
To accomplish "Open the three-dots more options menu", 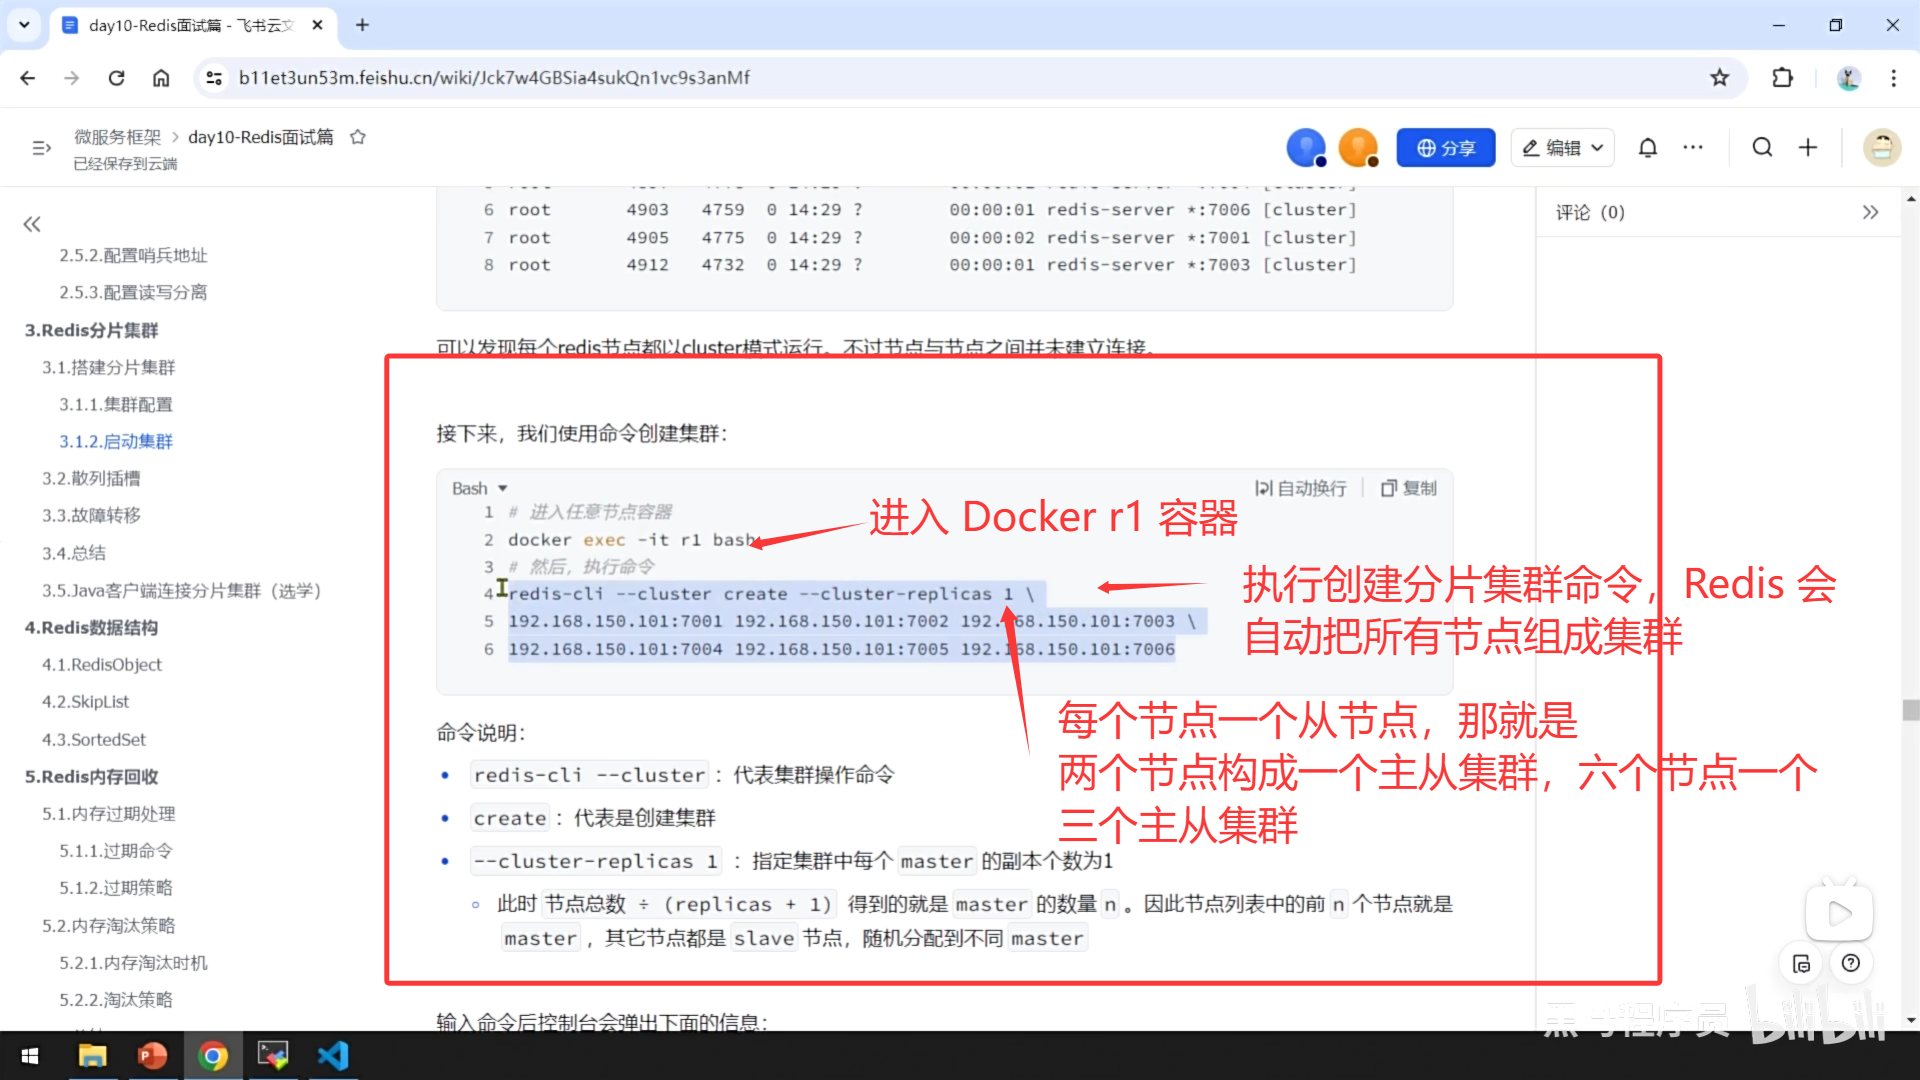I will pyautogui.click(x=1693, y=148).
